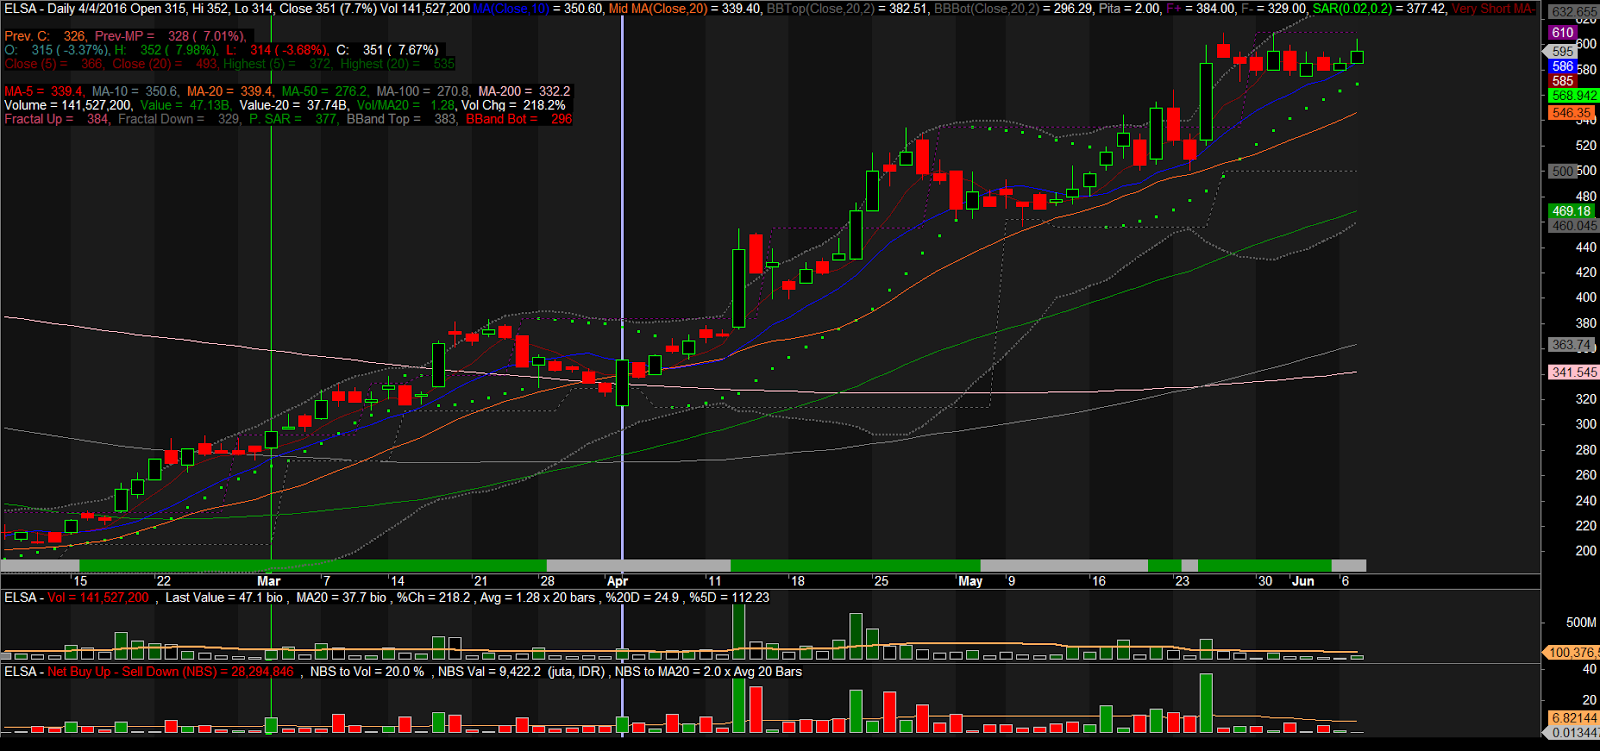
Task: Click the 'NBS to MA20 = 2.0 x Avg 20 Bars' text
Action: tap(708, 672)
